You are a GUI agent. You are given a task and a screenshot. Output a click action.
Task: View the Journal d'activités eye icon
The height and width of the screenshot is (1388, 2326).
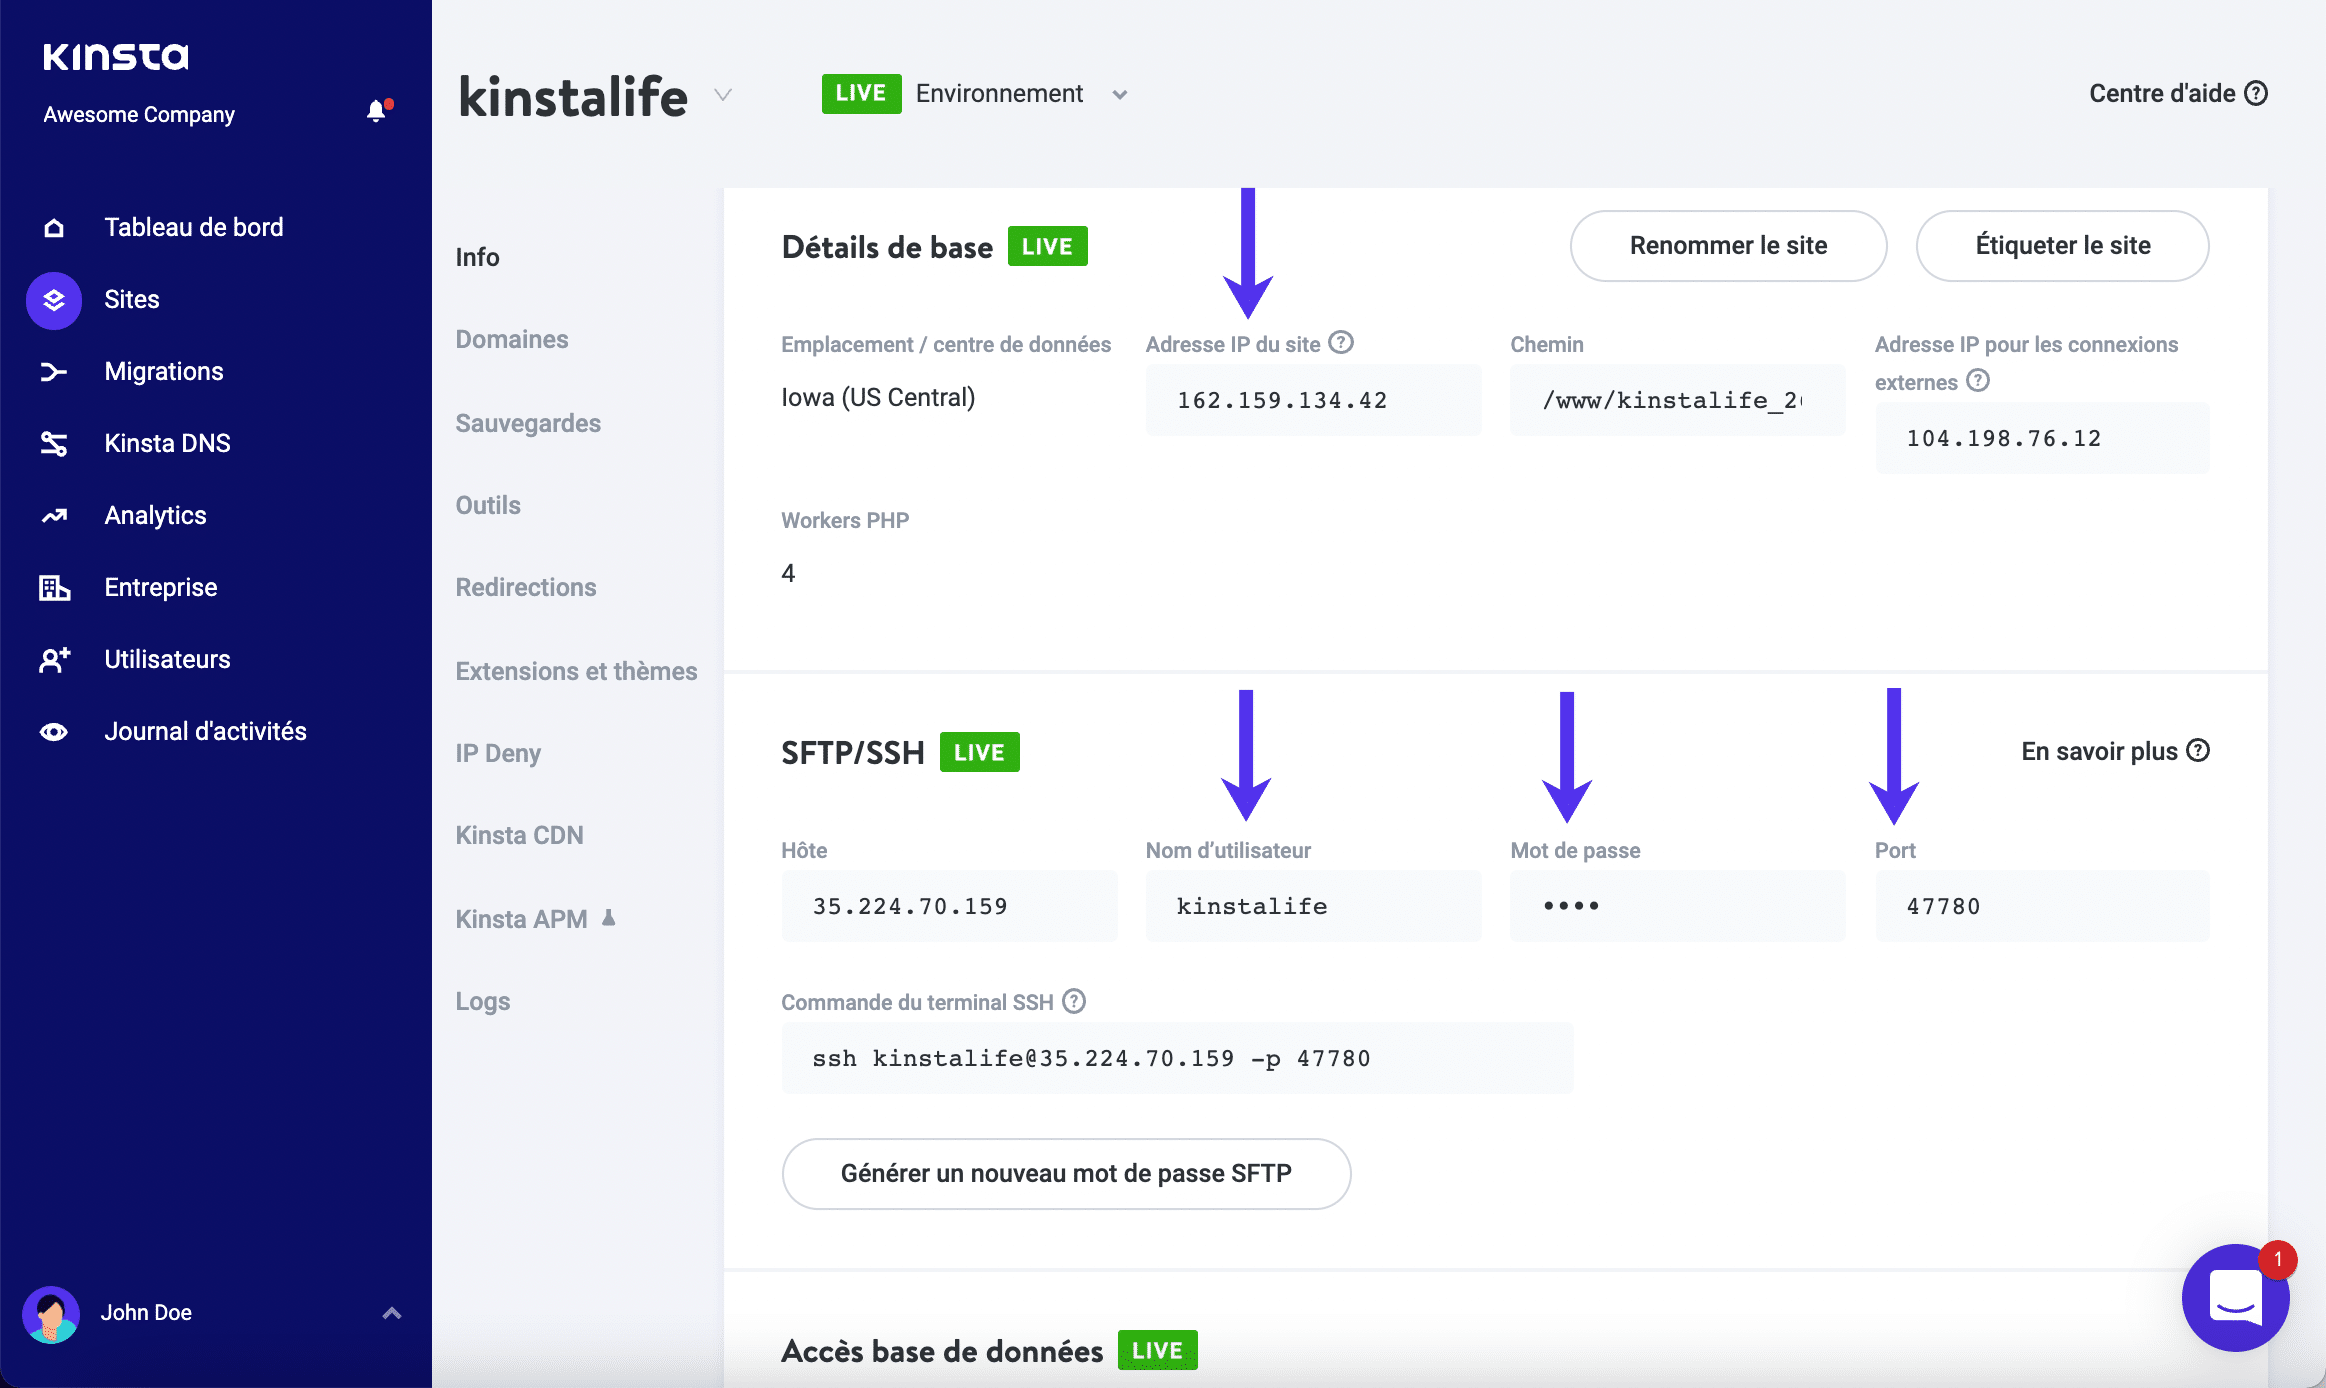(53, 731)
